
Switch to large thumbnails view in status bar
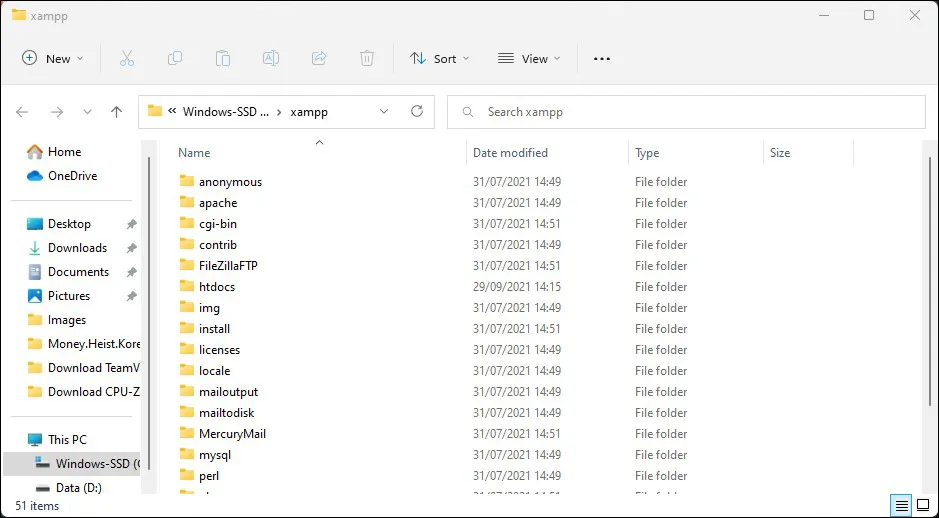pyautogui.click(x=923, y=505)
